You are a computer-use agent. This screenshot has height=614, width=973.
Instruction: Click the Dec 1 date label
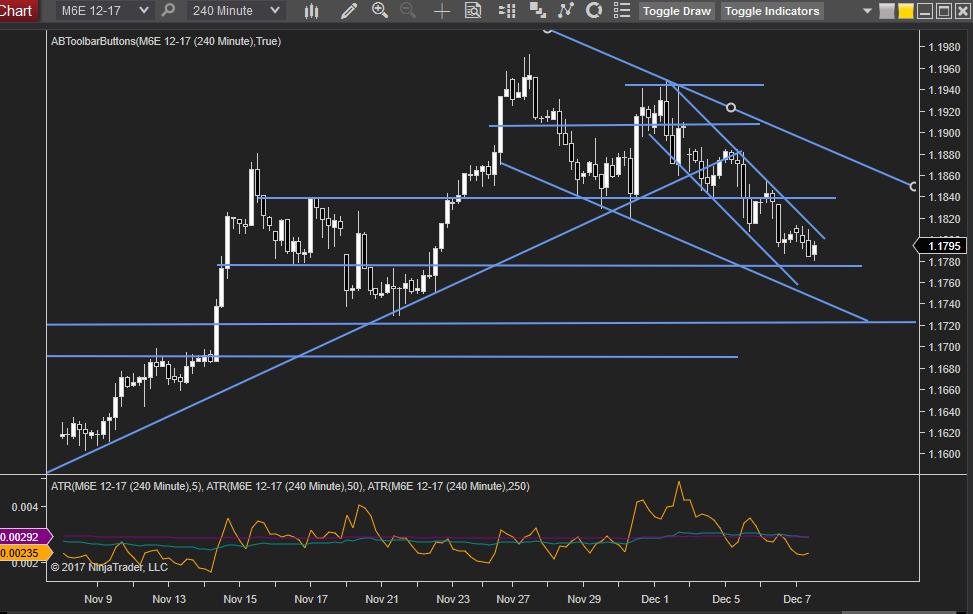655,599
